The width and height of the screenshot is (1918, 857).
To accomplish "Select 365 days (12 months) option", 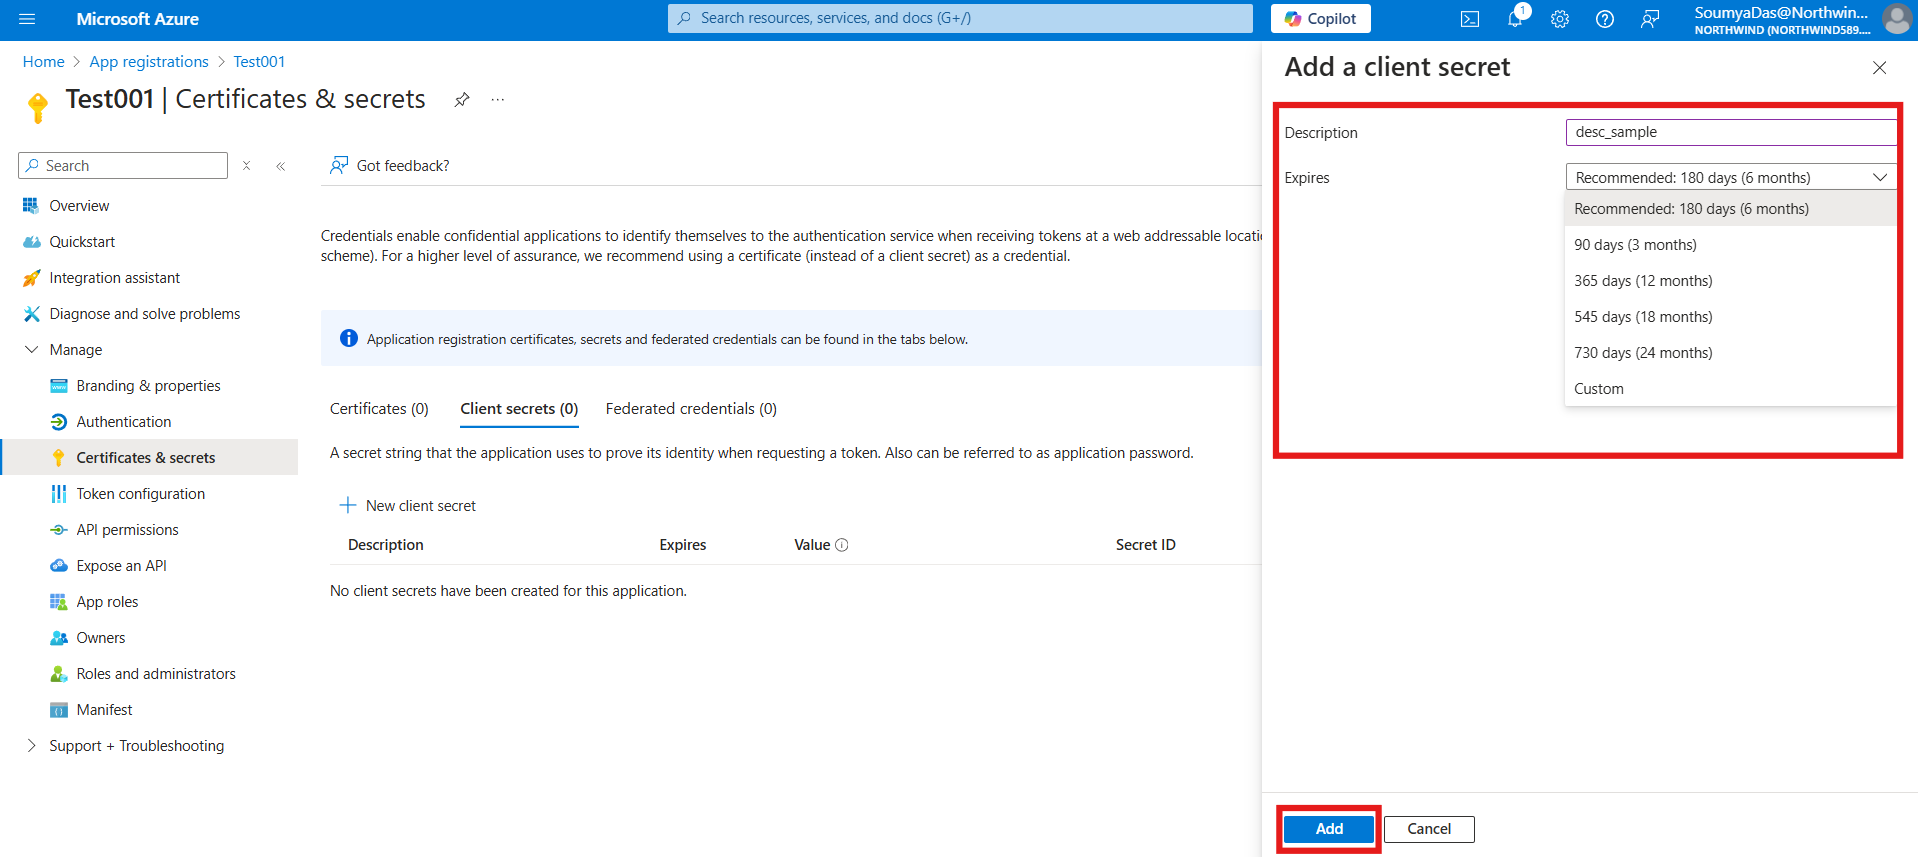I will point(1643,281).
